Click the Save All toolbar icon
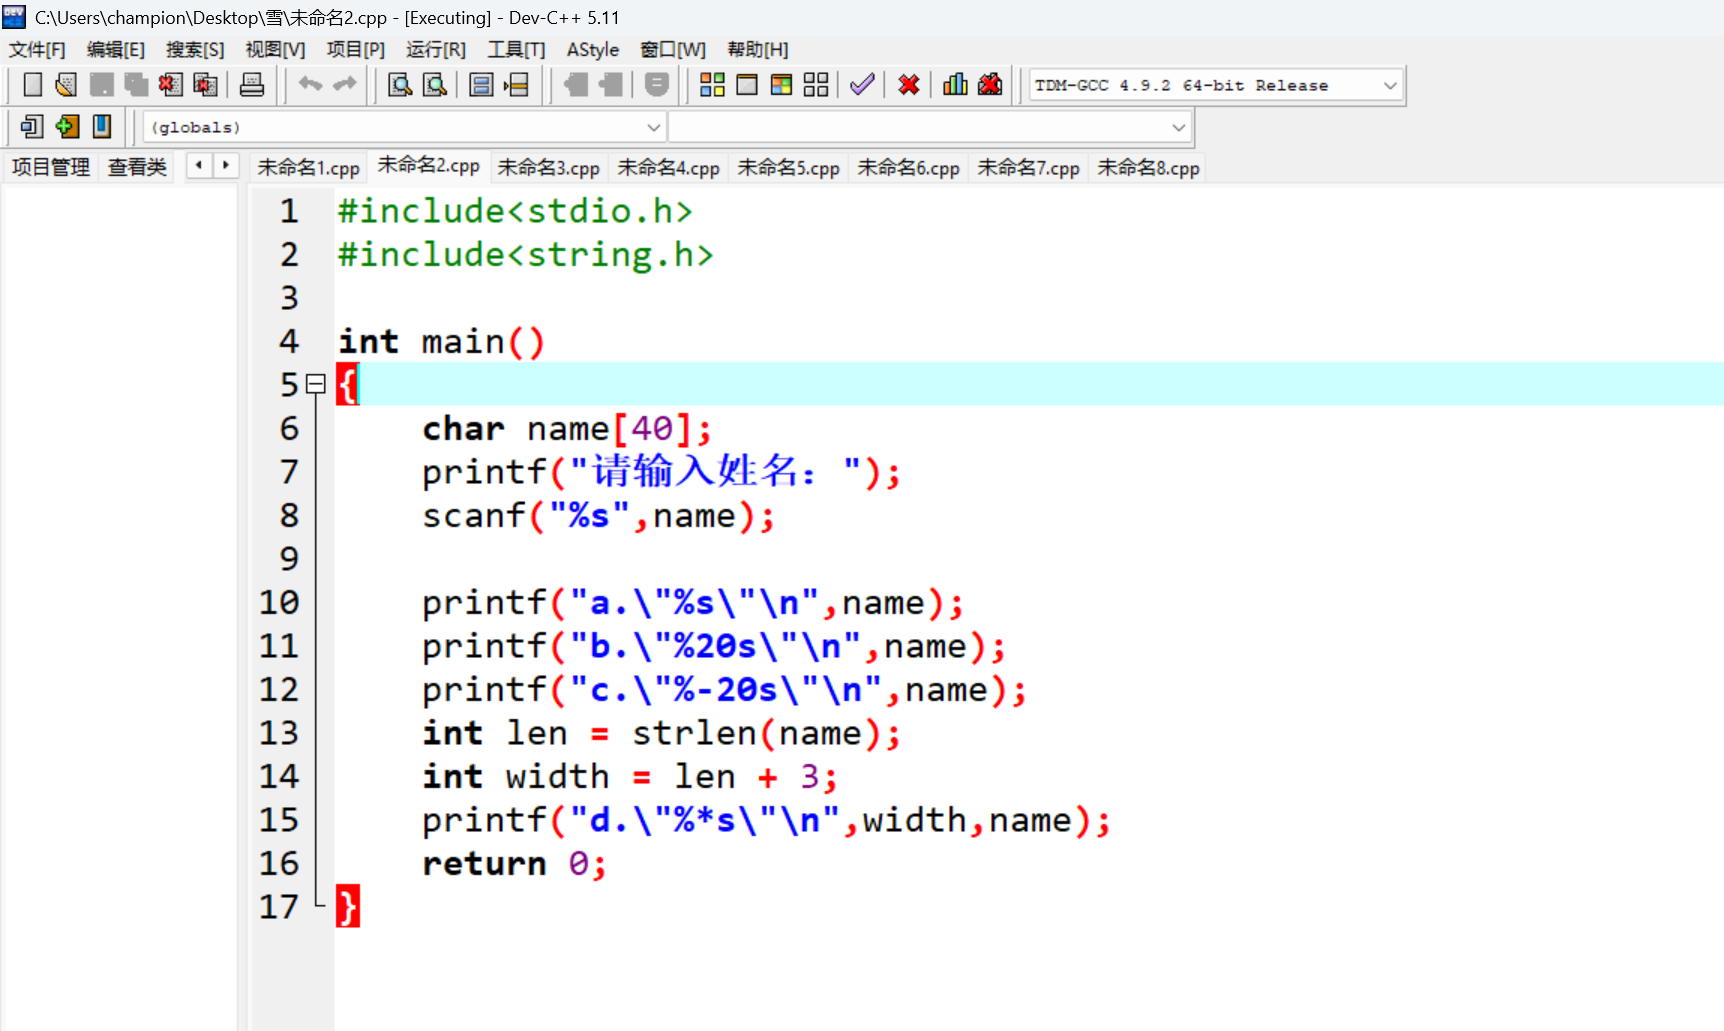 coord(136,85)
